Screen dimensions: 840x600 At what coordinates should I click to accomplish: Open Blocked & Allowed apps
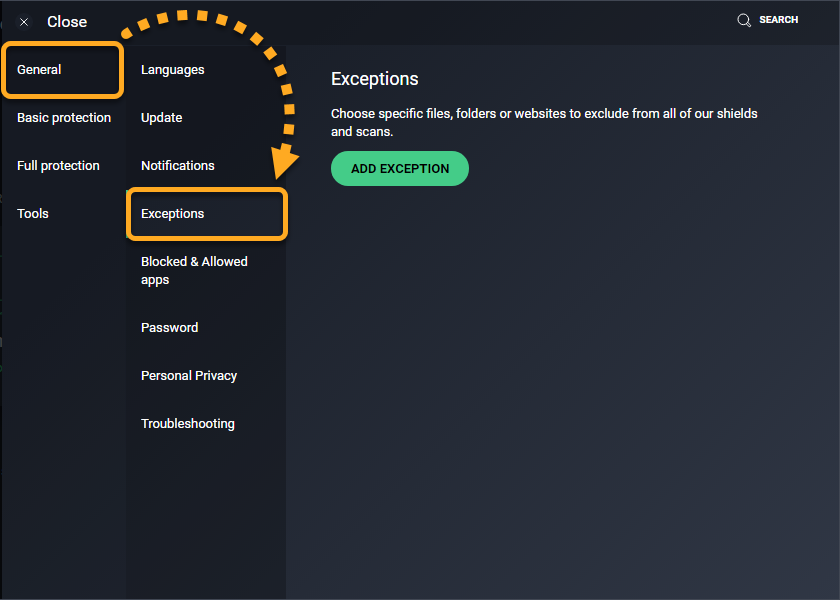pos(194,271)
